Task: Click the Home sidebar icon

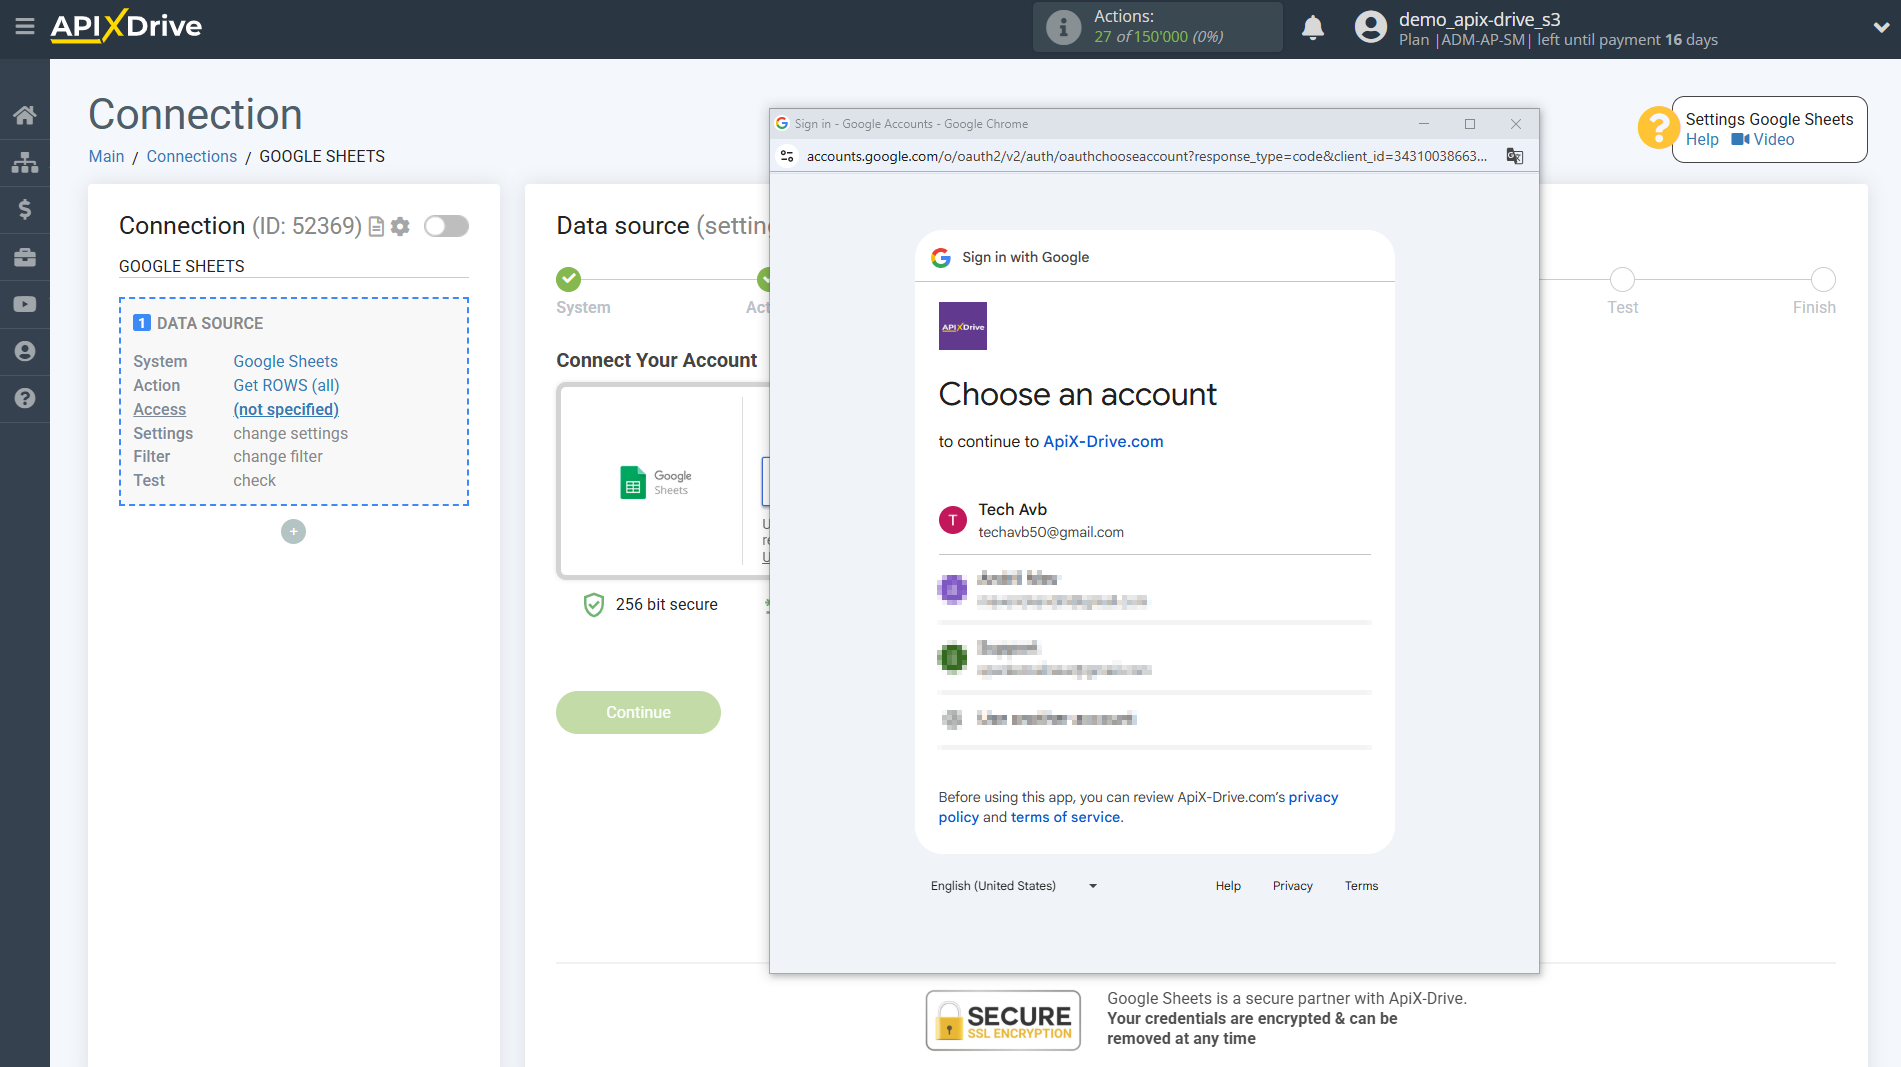Action: tap(25, 115)
